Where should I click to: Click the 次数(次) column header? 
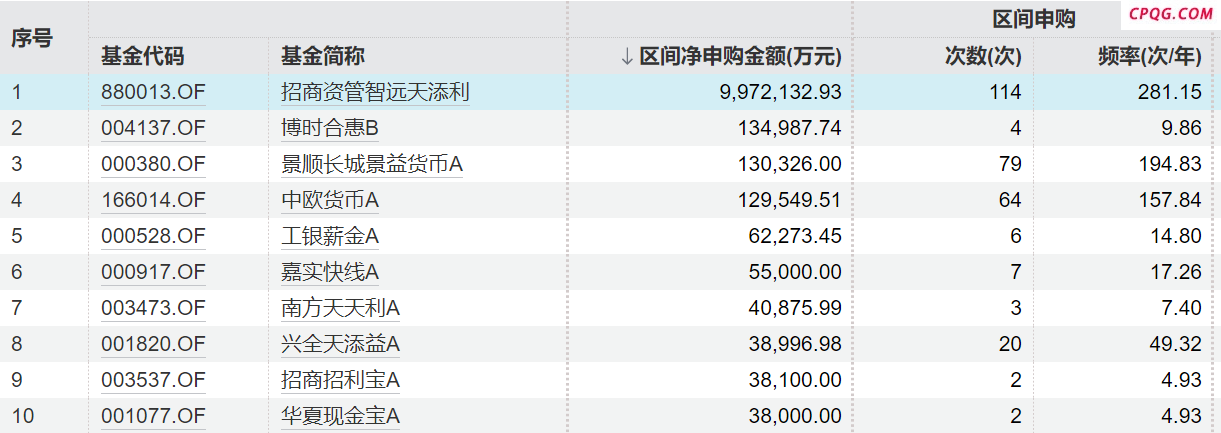(x=983, y=57)
